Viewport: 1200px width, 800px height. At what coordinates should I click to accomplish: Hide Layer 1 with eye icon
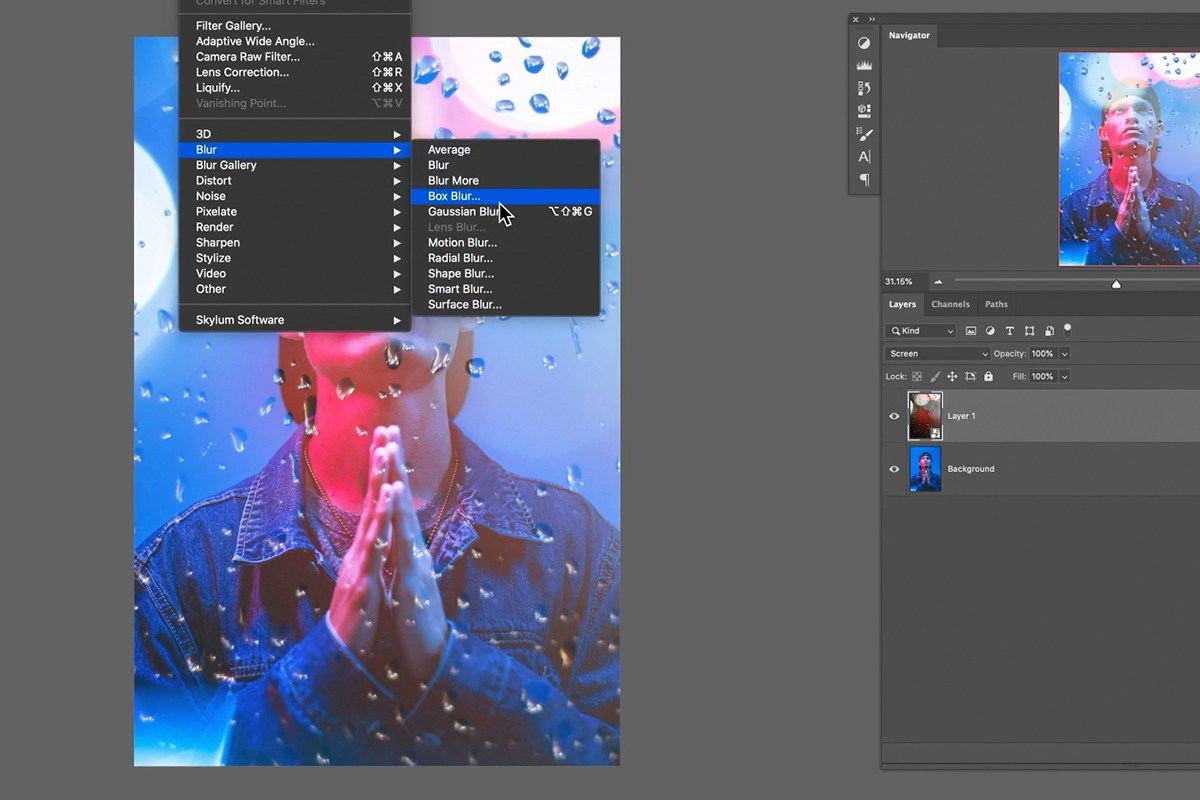point(894,416)
